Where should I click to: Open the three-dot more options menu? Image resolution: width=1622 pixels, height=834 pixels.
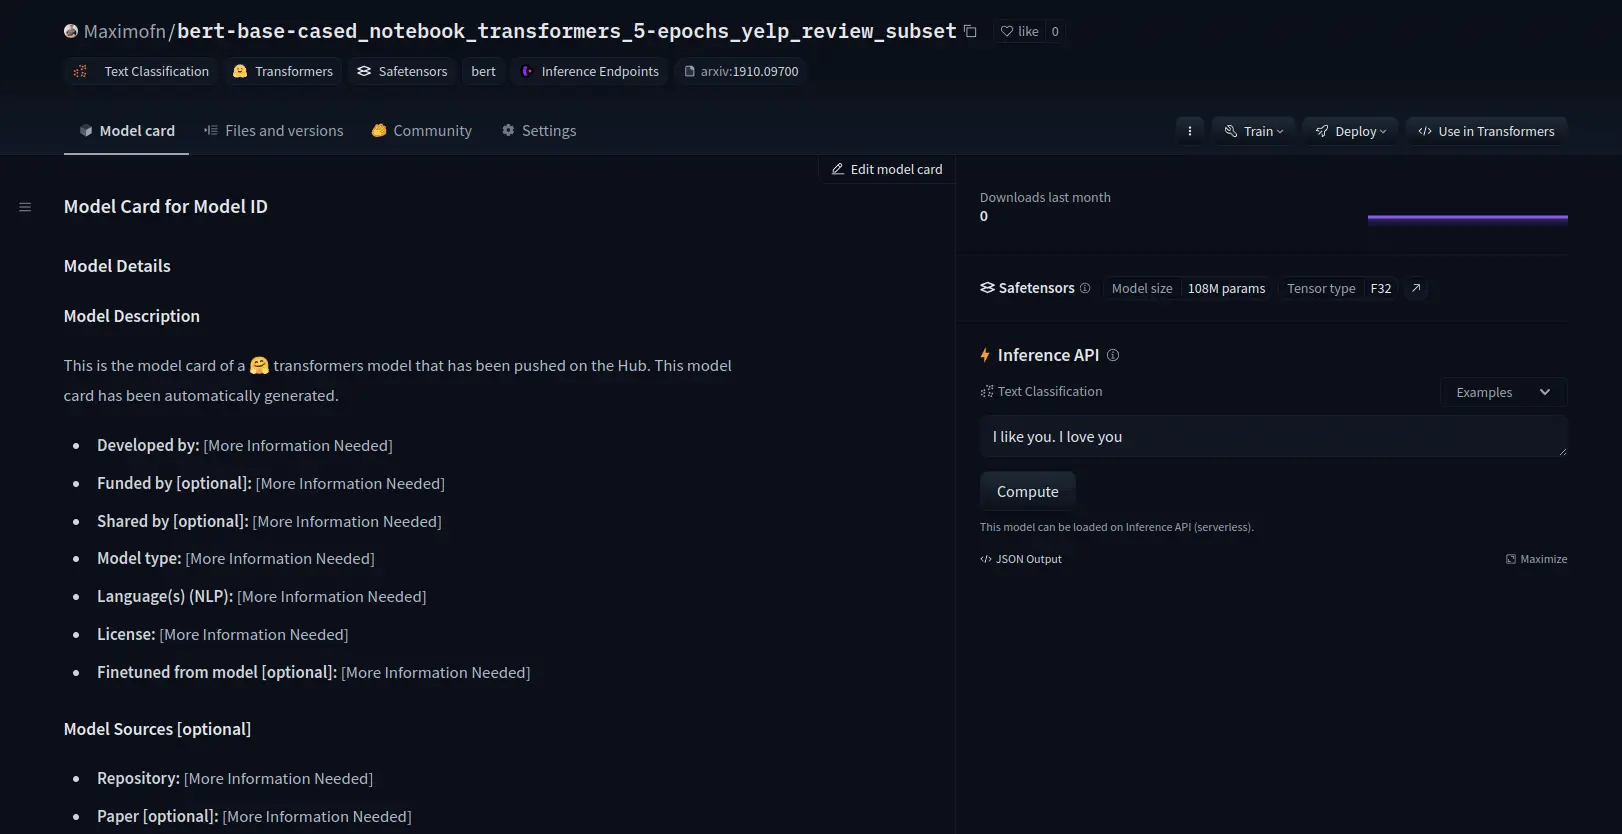[1189, 131]
